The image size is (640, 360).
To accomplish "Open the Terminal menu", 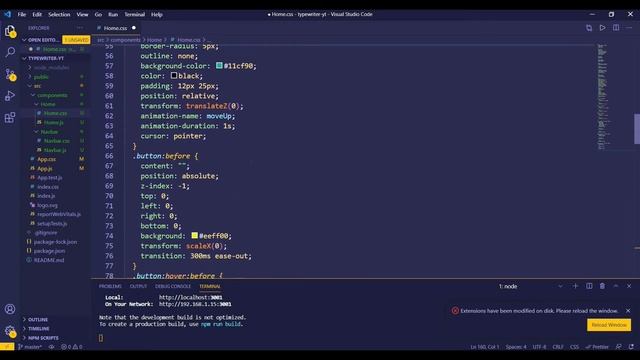I will pos(135,14).
